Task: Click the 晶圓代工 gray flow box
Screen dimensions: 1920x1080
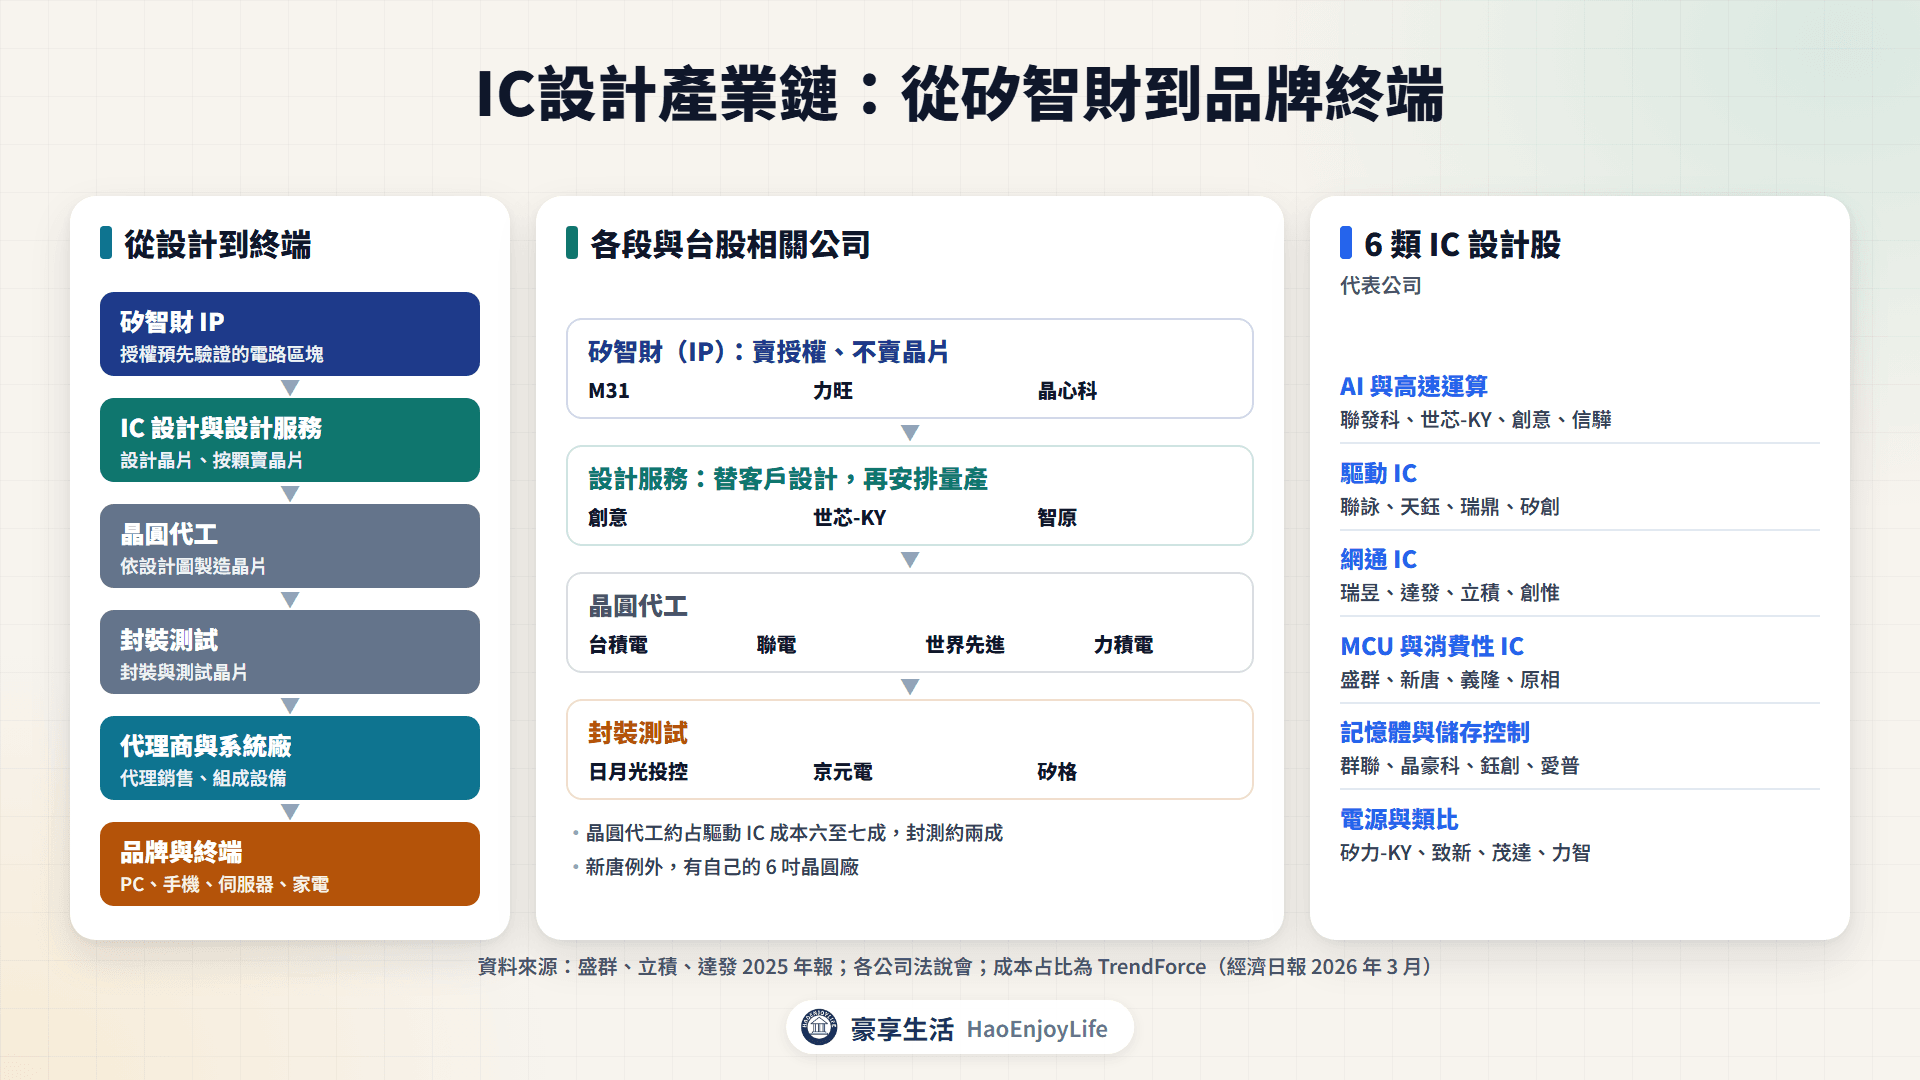Action: (290, 546)
